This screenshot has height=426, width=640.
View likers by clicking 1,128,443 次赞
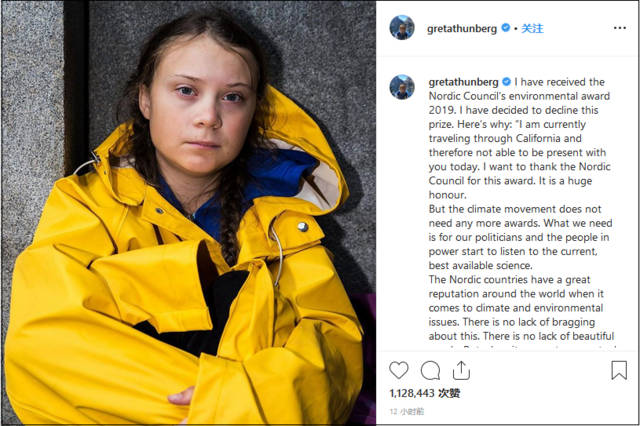click(425, 393)
